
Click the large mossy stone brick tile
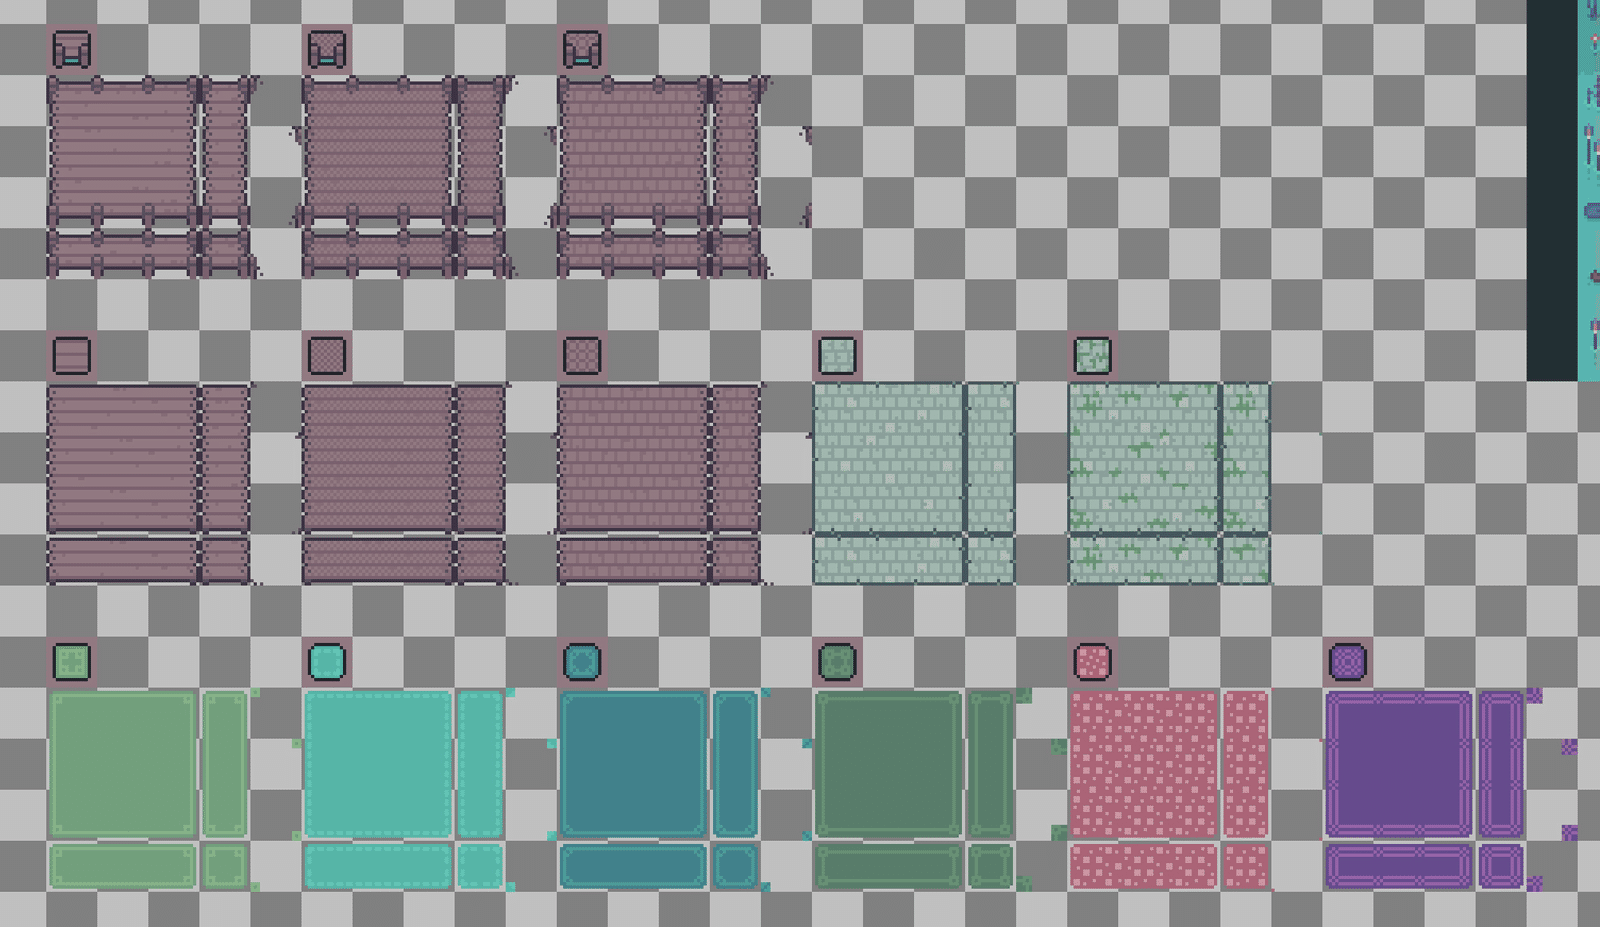[x=1144, y=458]
